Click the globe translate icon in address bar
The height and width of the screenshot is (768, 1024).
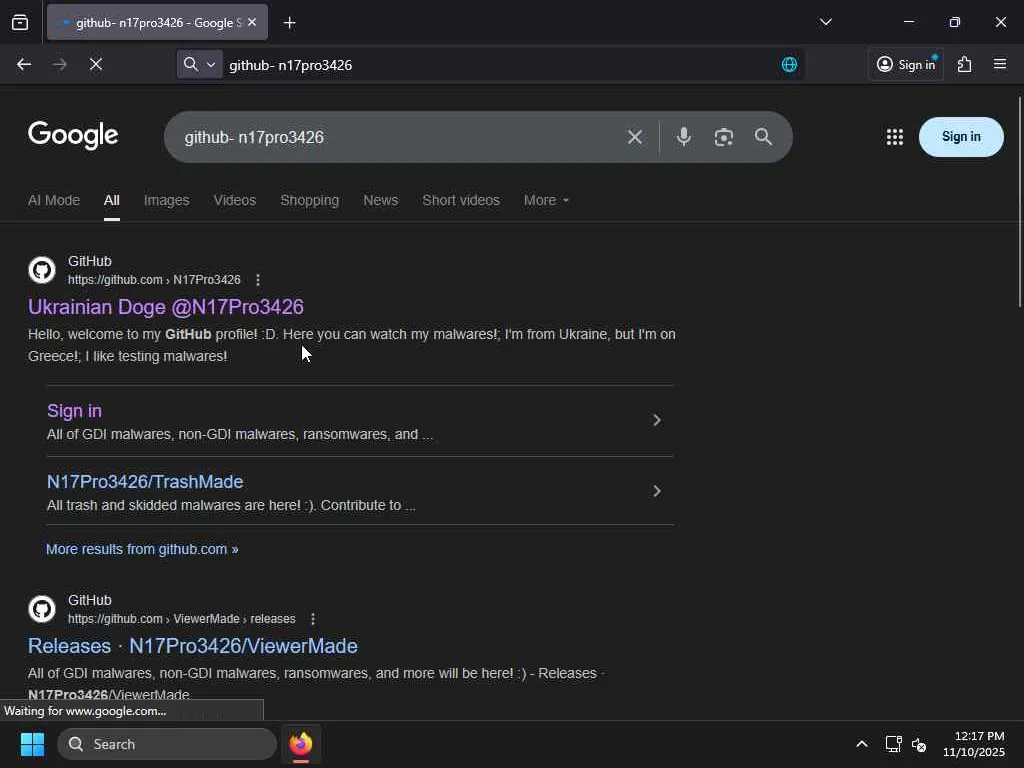pos(789,65)
